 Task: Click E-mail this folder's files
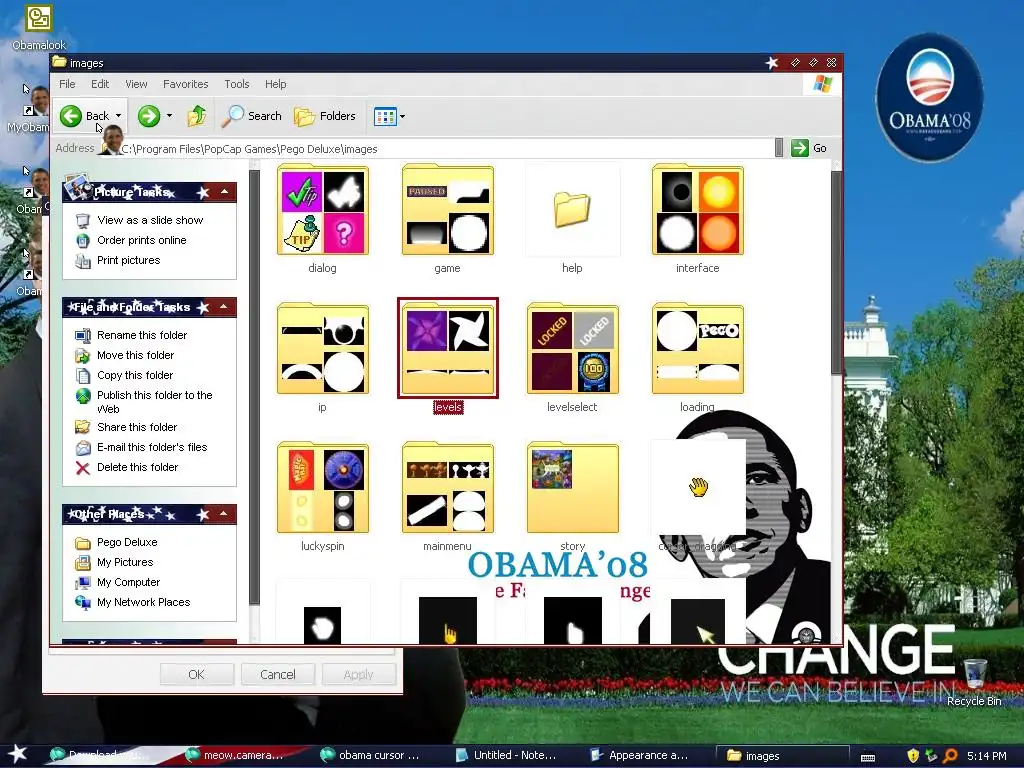pyautogui.click(x=152, y=447)
